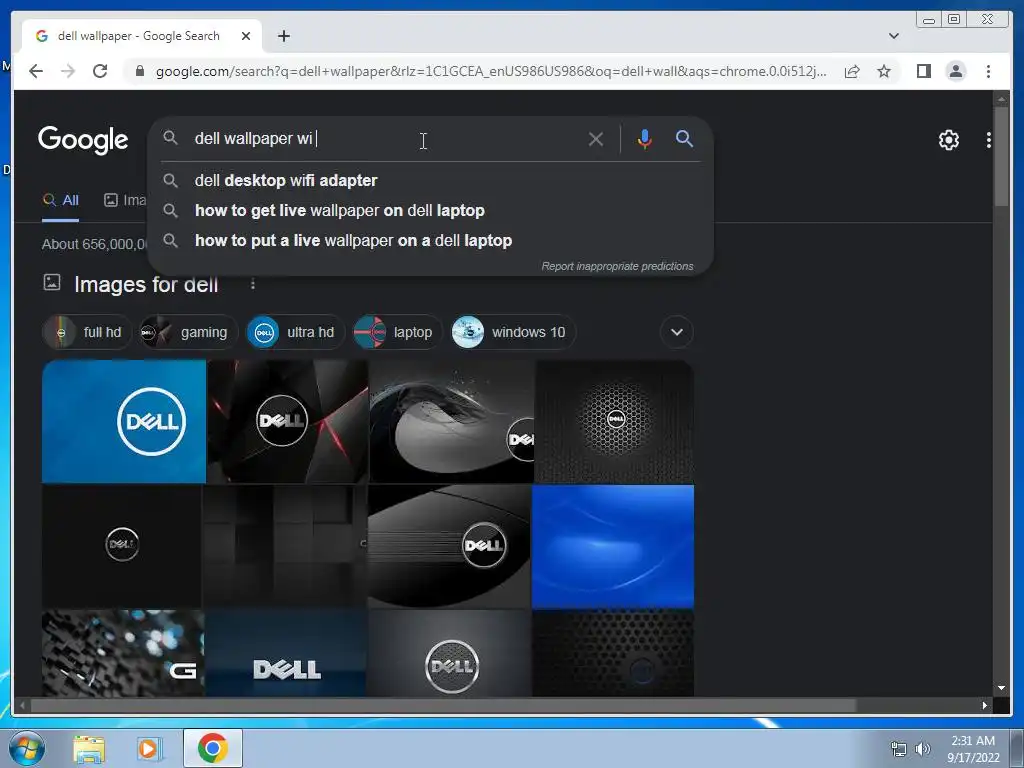
Task: Click the Google logo
Action: click(83, 140)
